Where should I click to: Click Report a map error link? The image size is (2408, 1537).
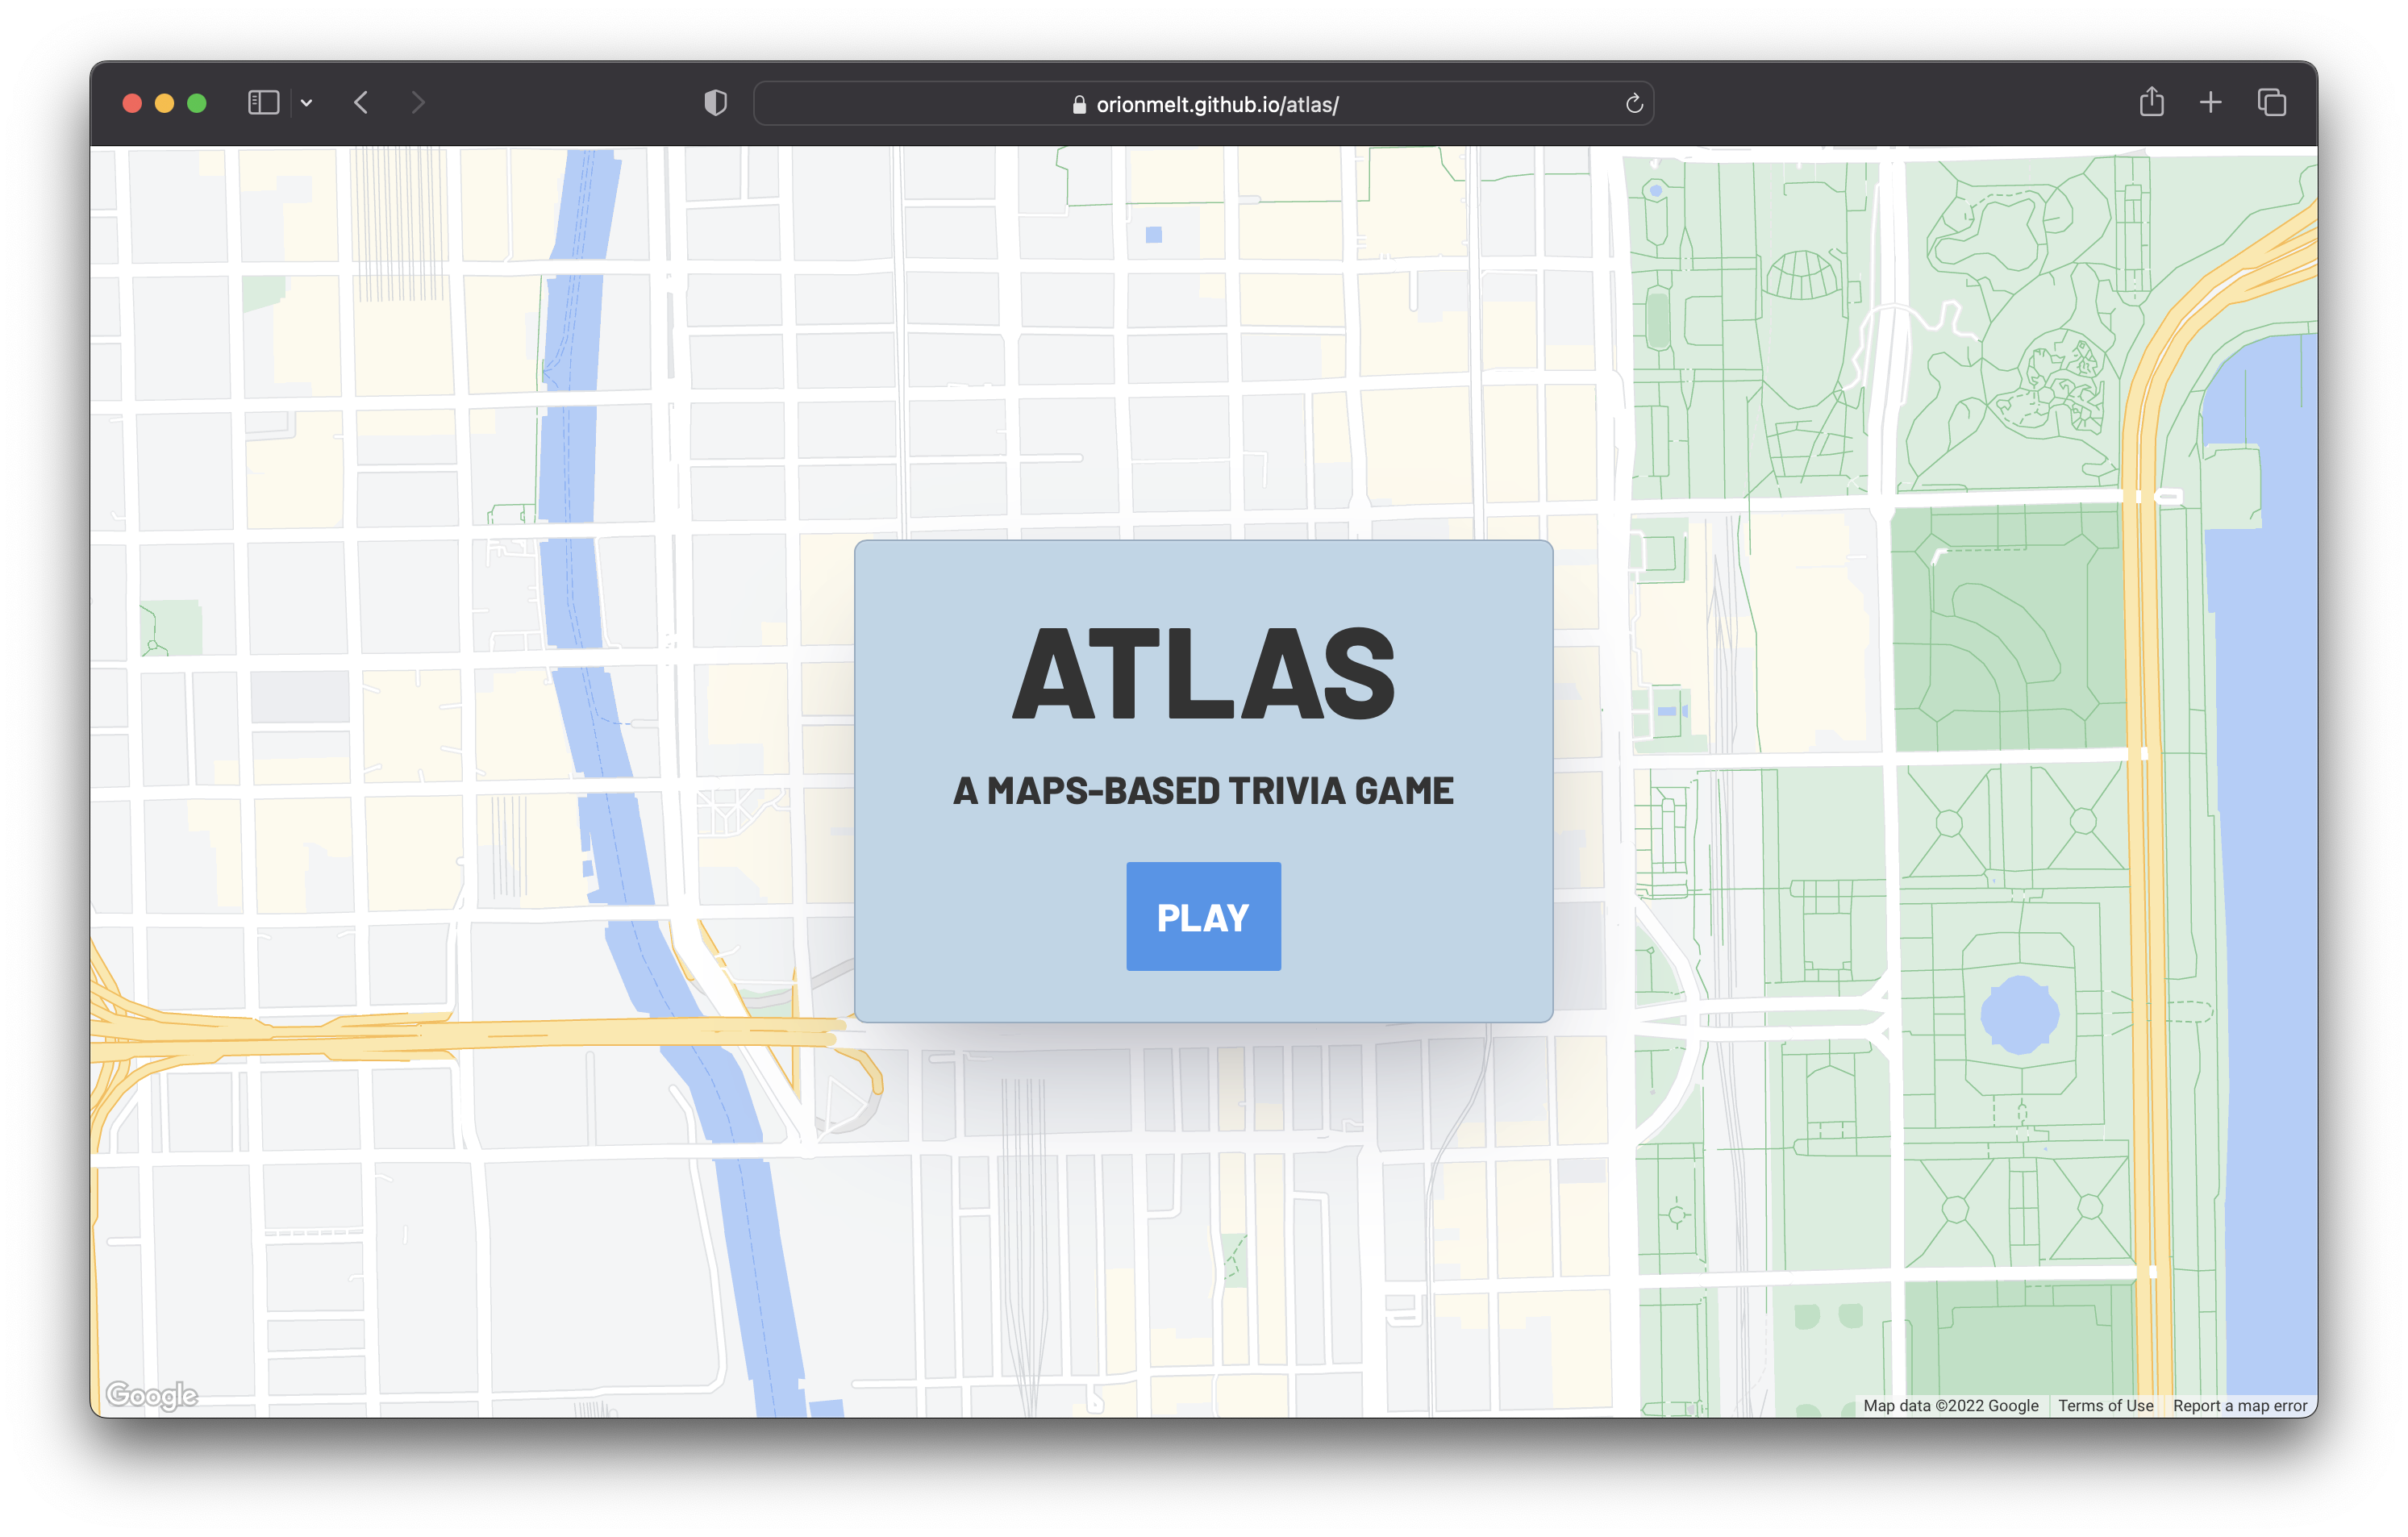[x=2239, y=1405]
